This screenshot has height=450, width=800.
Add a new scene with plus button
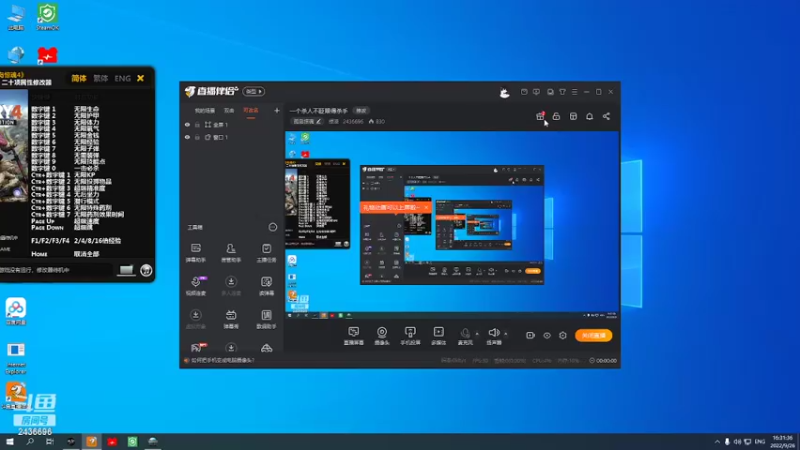click(x=277, y=110)
